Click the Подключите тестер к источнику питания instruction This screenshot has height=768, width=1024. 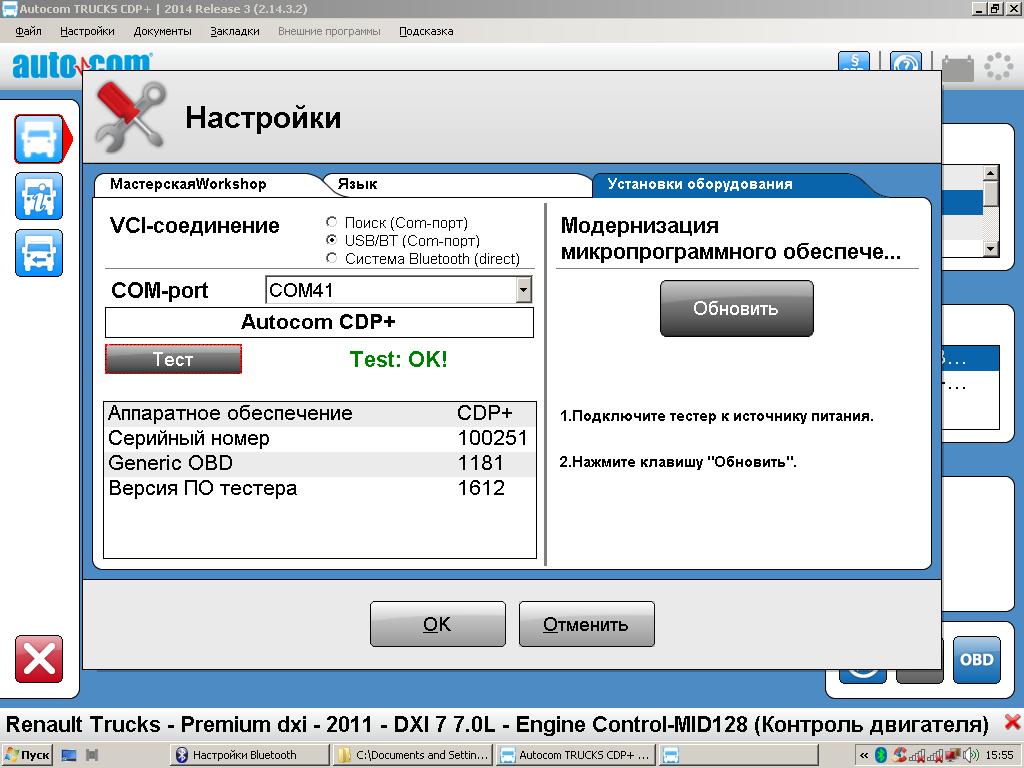716,416
